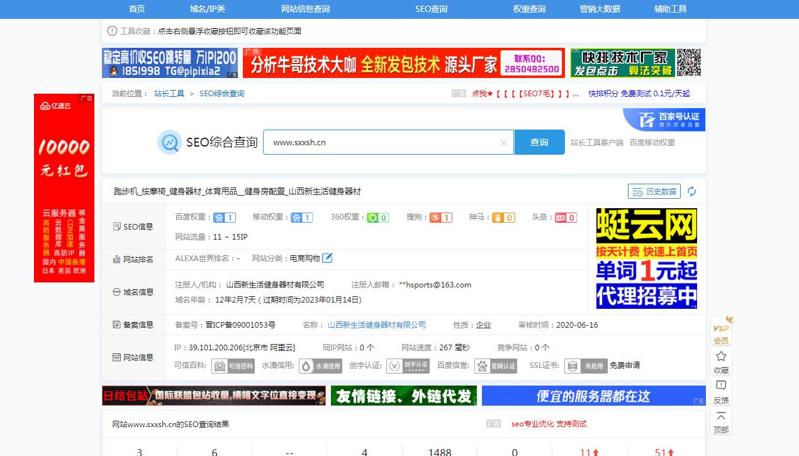Viewport: 799px width, 456px height.
Task: Click the 网站排名 row label
Action: [133, 259]
